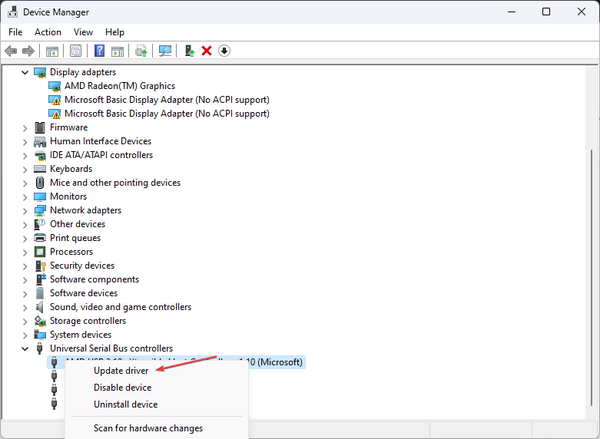Viewport: 600px width, 439px height.
Task: Click the Update device driver toolbar icon
Action: 188,51
